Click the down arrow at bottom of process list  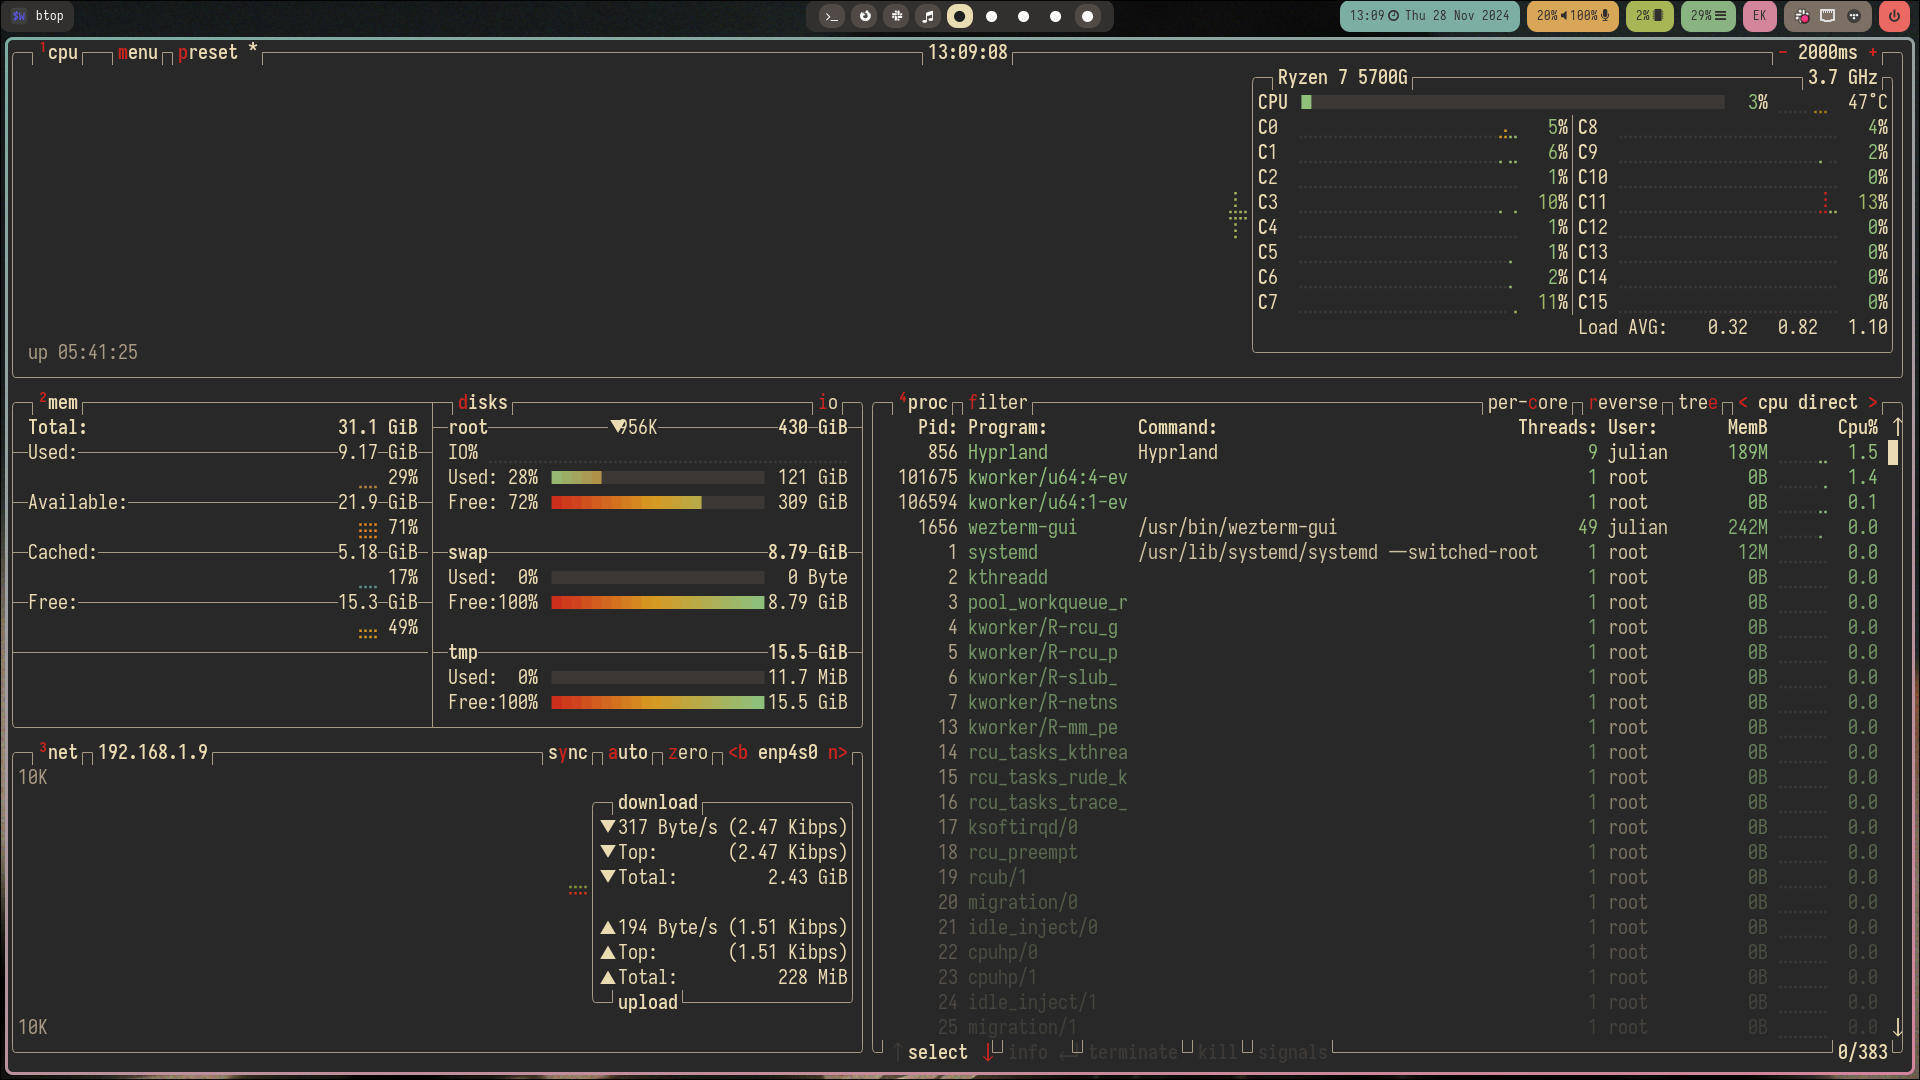(1897, 1027)
